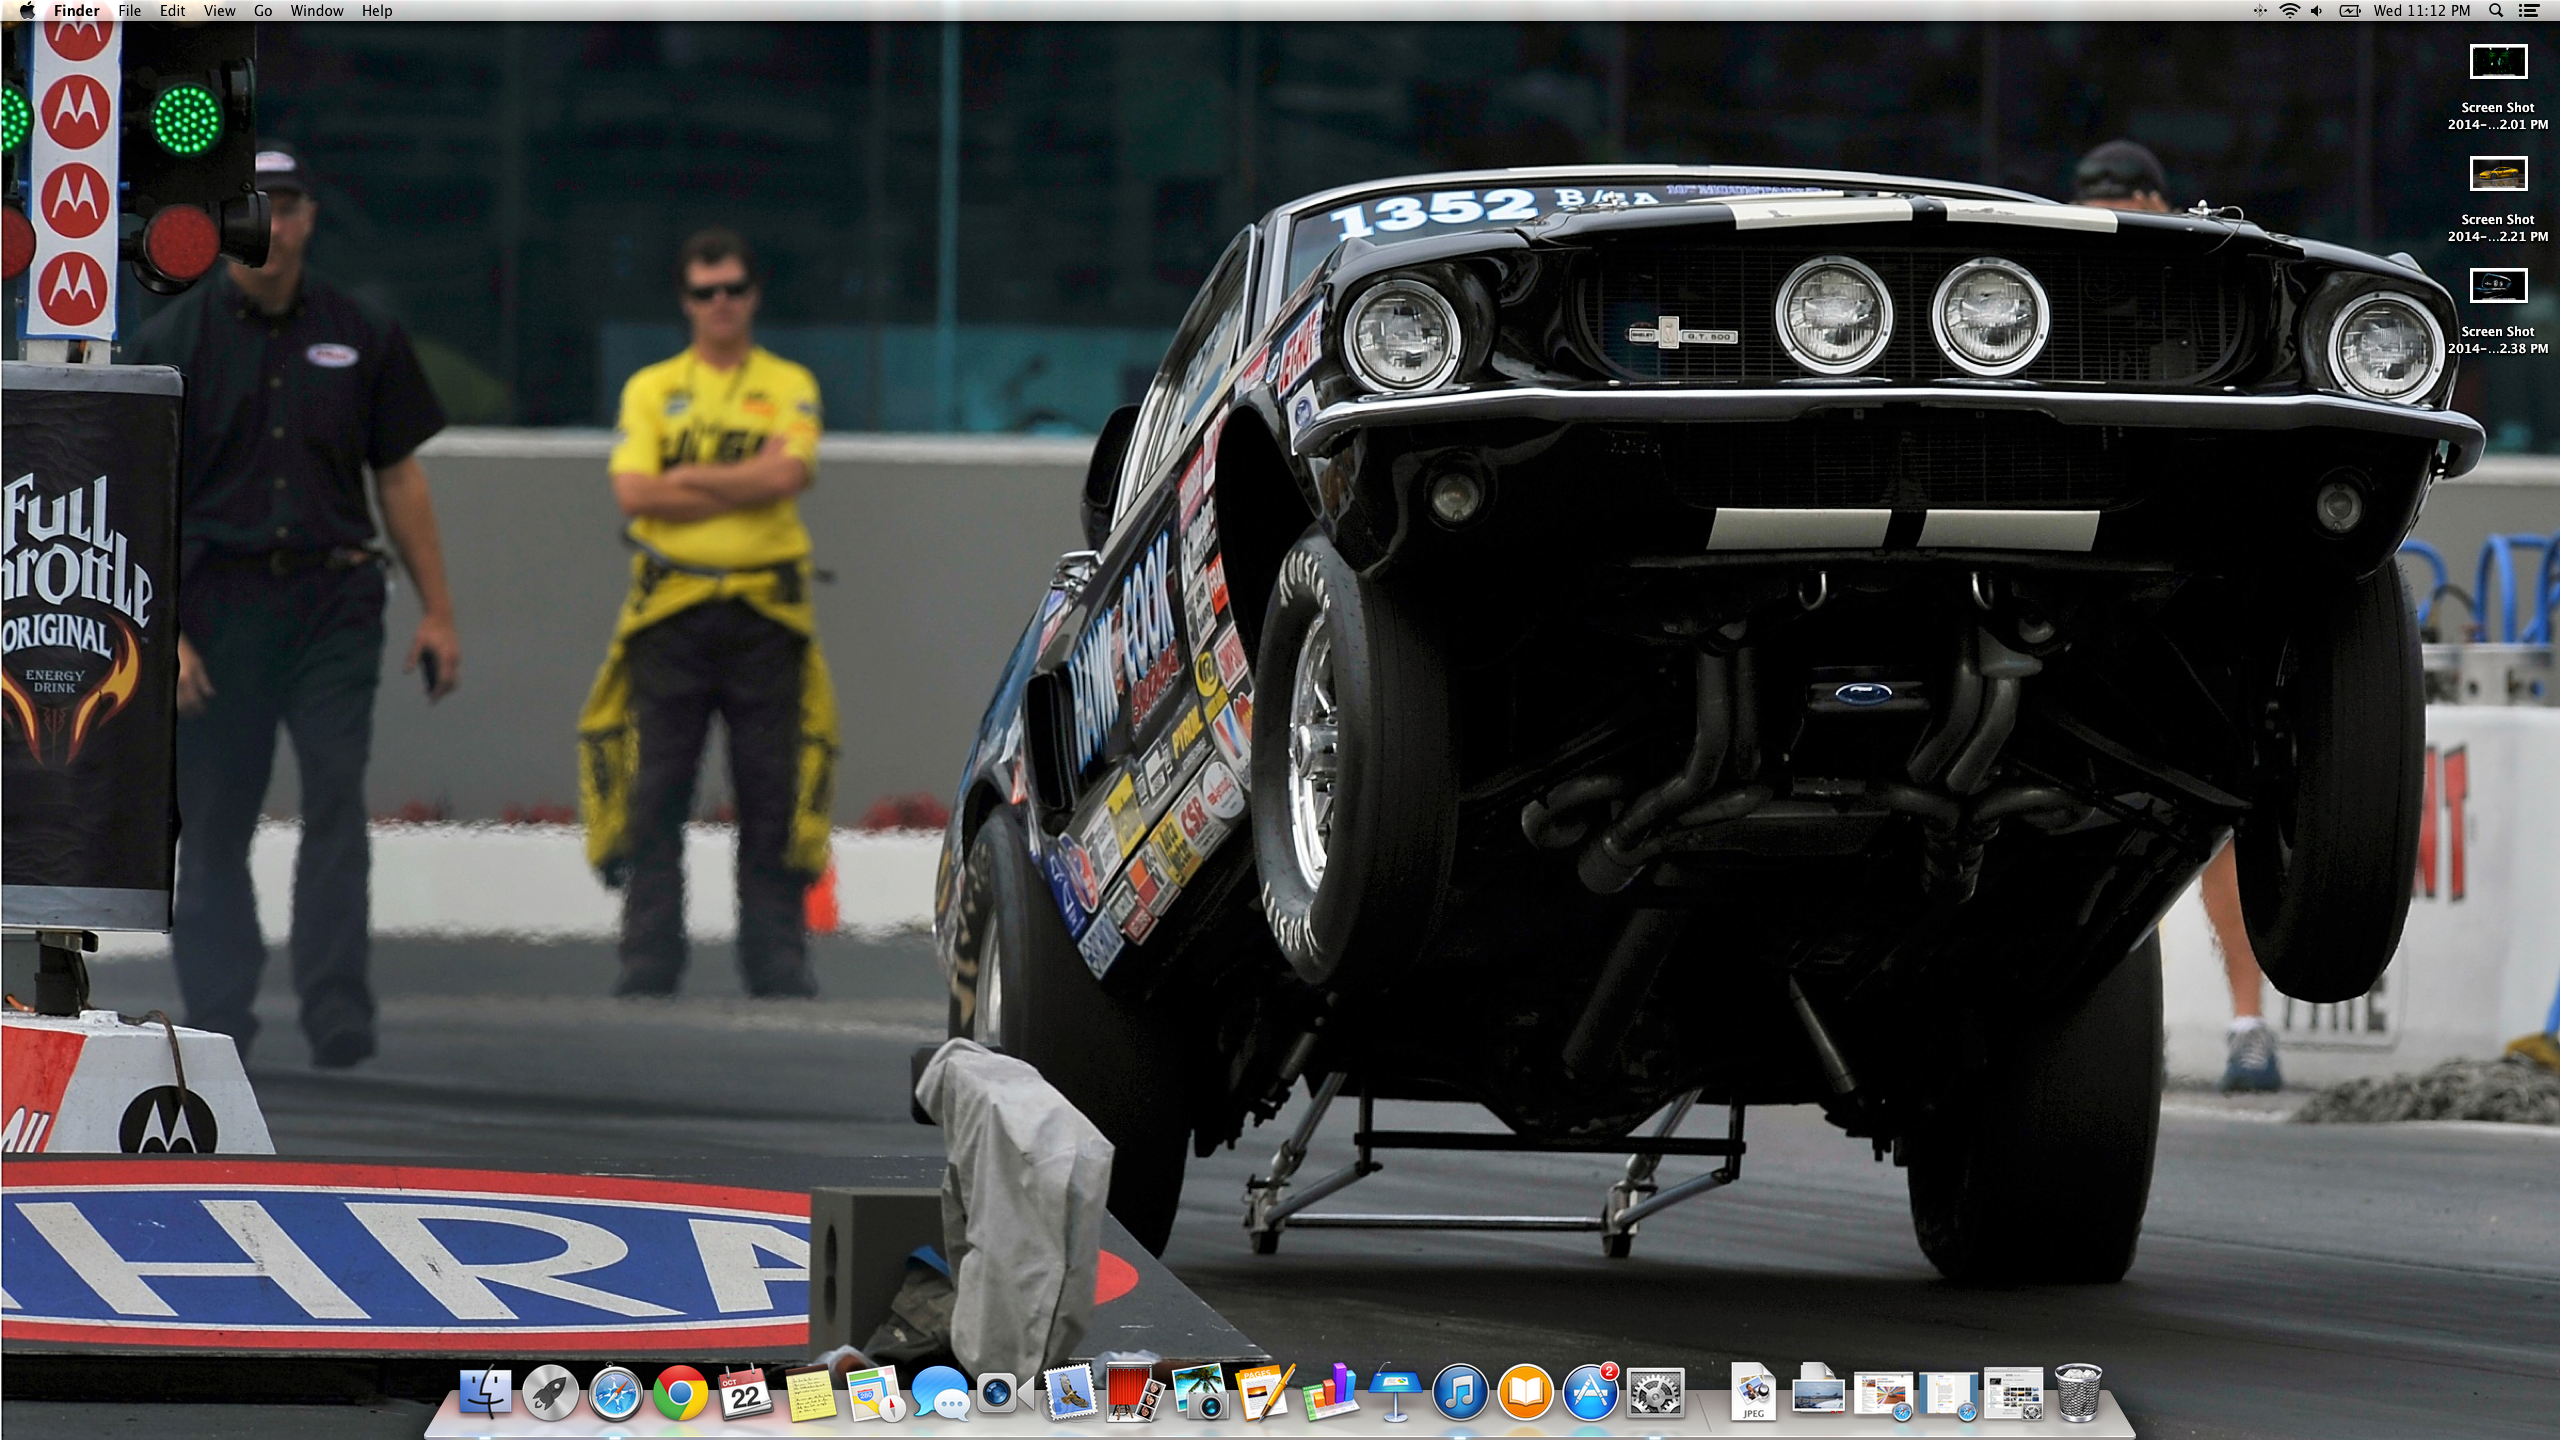Launch Pages from the Dock
Screen dimensions: 2560x1440
coord(1265,1392)
